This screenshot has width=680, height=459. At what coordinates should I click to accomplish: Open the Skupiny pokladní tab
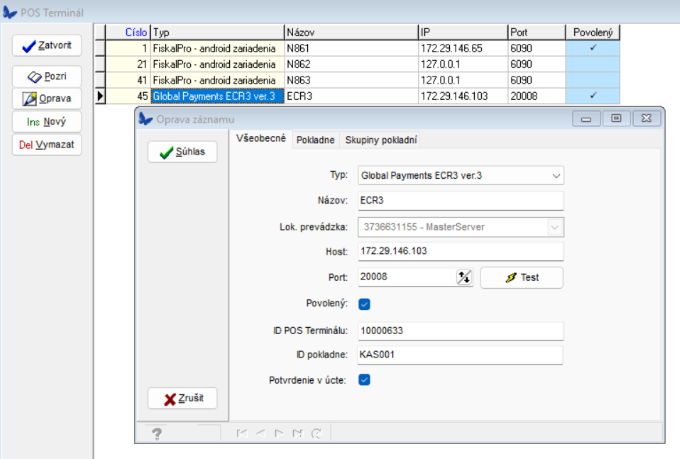point(381,140)
